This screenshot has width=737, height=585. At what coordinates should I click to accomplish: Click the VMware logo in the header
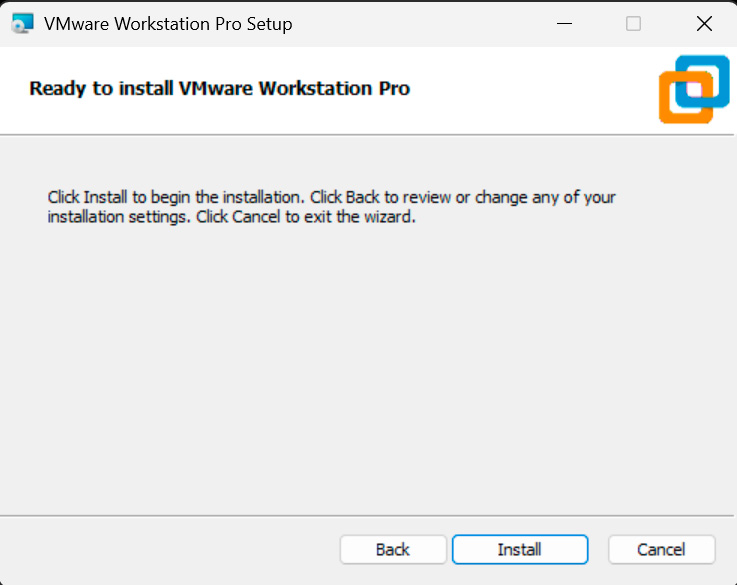[x=693, y=89]
